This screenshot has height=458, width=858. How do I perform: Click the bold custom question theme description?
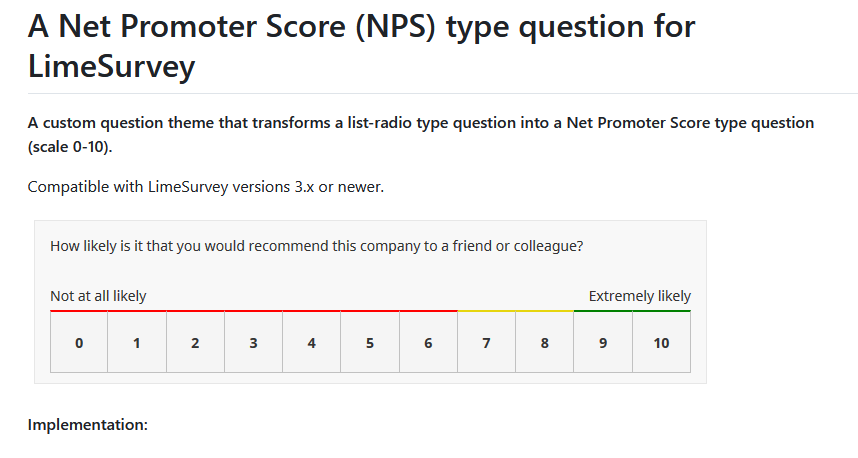[420, 133]
